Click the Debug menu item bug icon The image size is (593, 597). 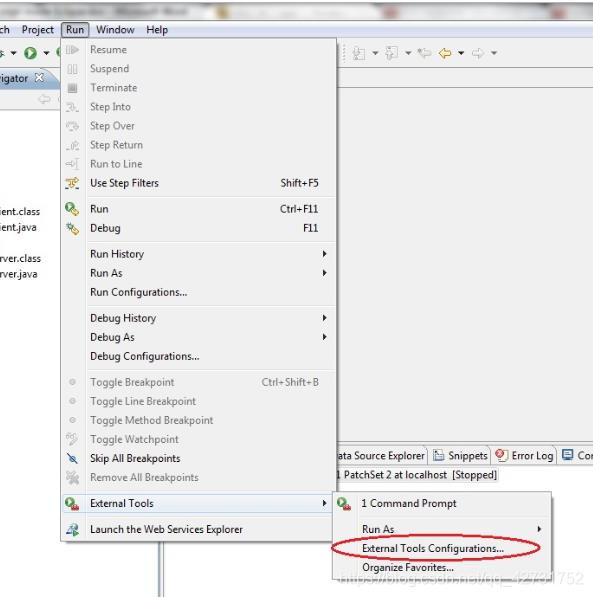(x=72, y=228)
